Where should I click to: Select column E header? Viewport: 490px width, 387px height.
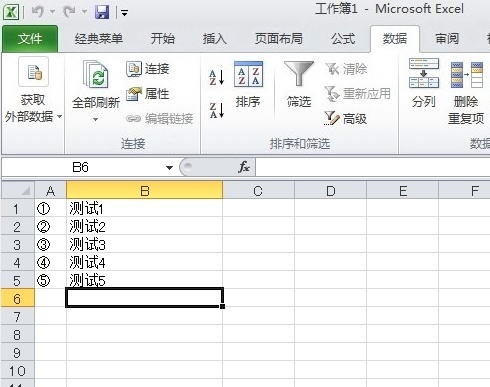pyautogui.click(x=403, y=191)
